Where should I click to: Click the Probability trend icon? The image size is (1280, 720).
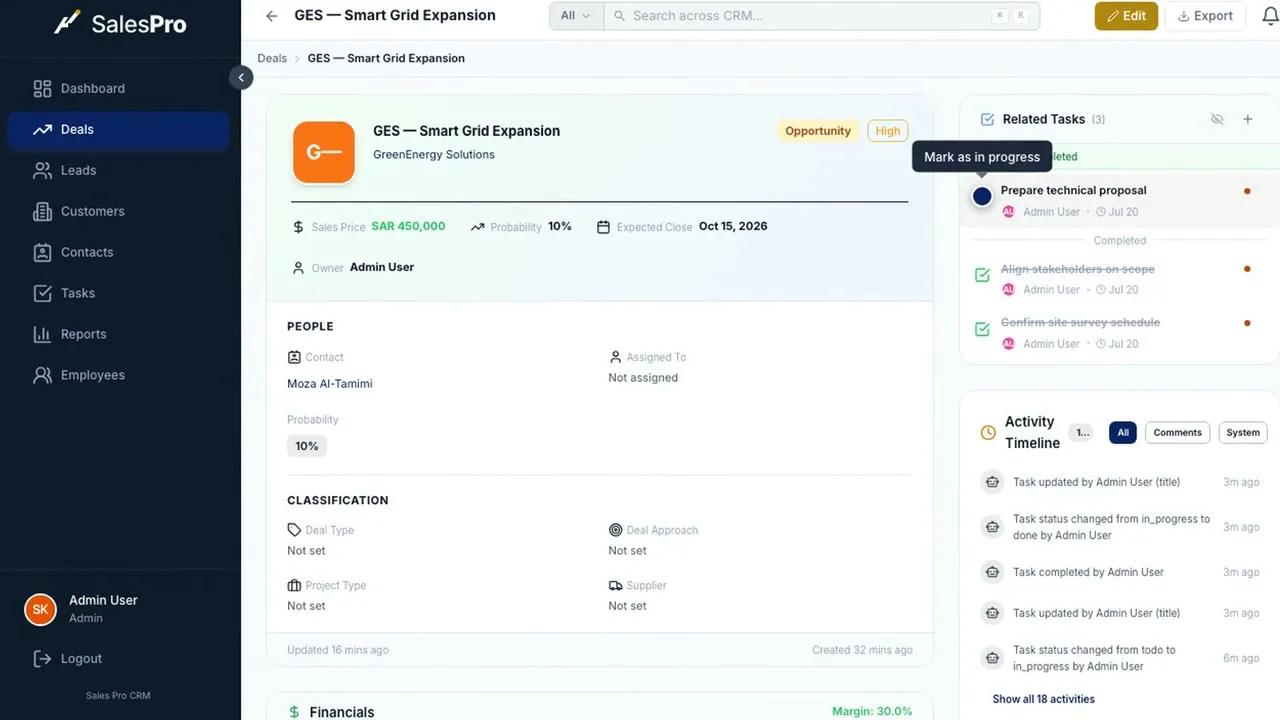tap(478, 227)
